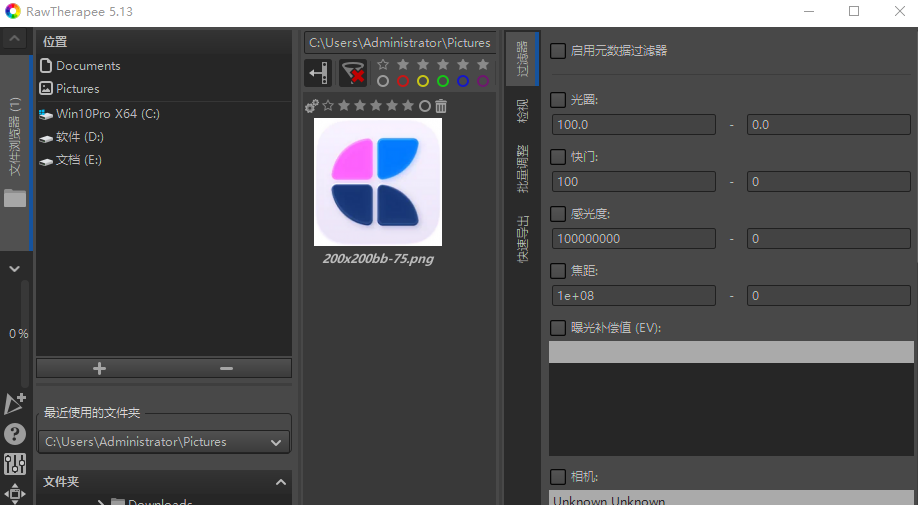
Task: Open new editor window (triangle plus icon)
Action: click(x=15, y=404)
